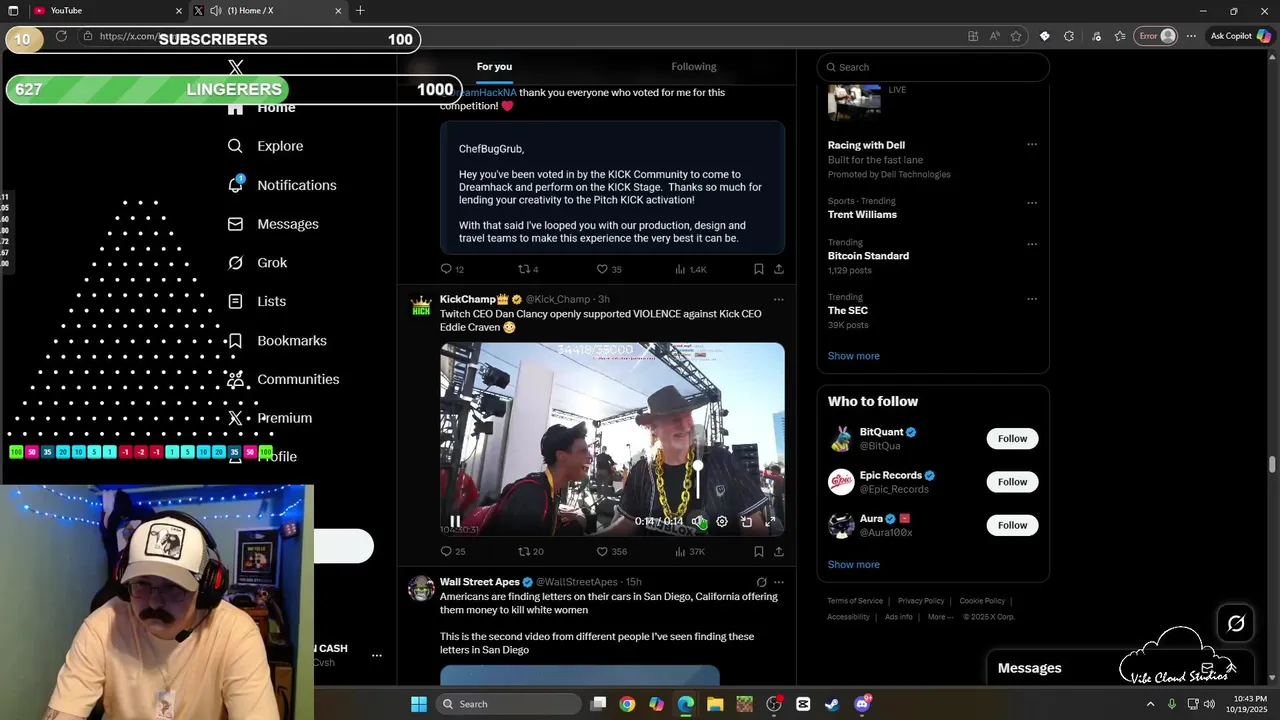
Task: Follow BitQuant
Action: (1012, 438)
